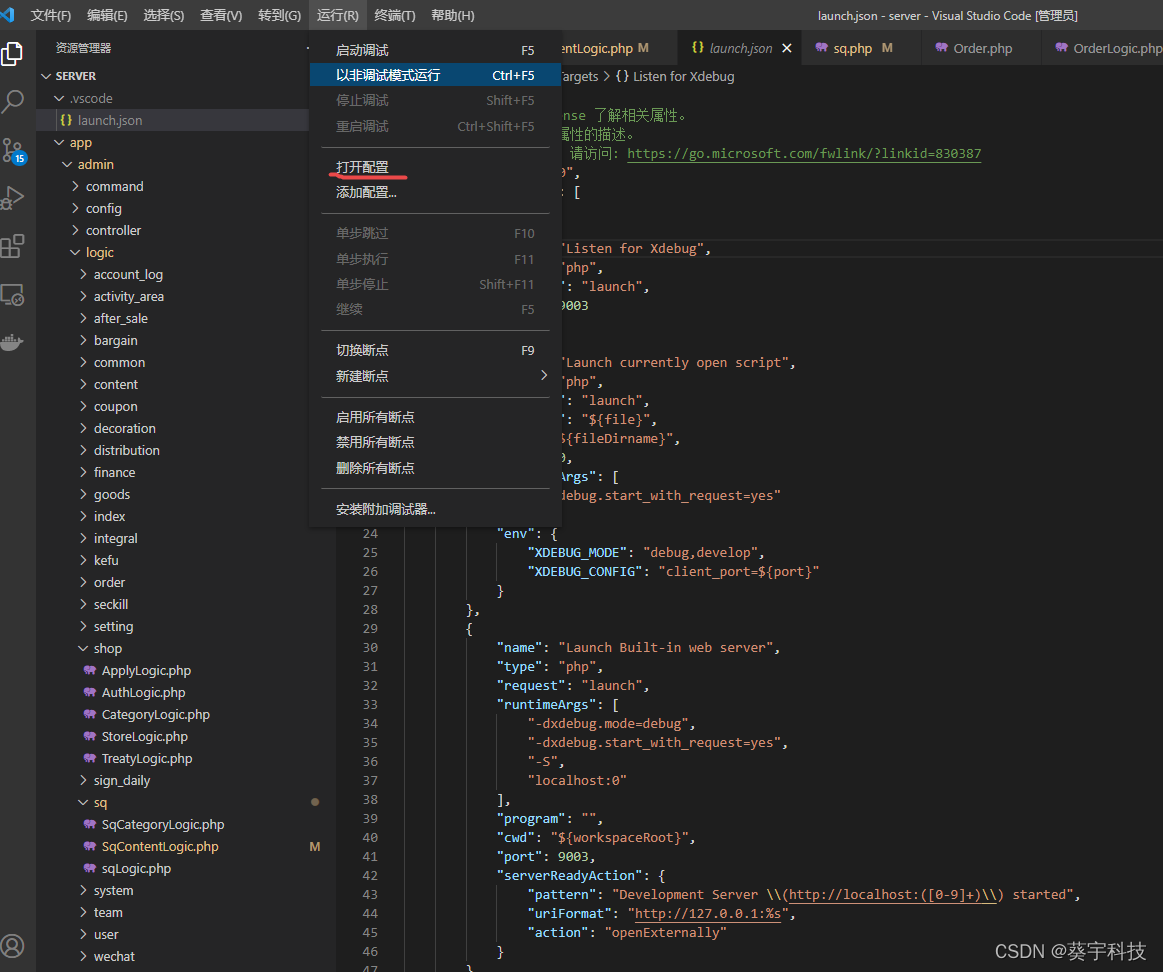This screenshot has width=1163, height=972.
Task: Open the Accounts icon in activity bar
Action: (x=13, y=946)
